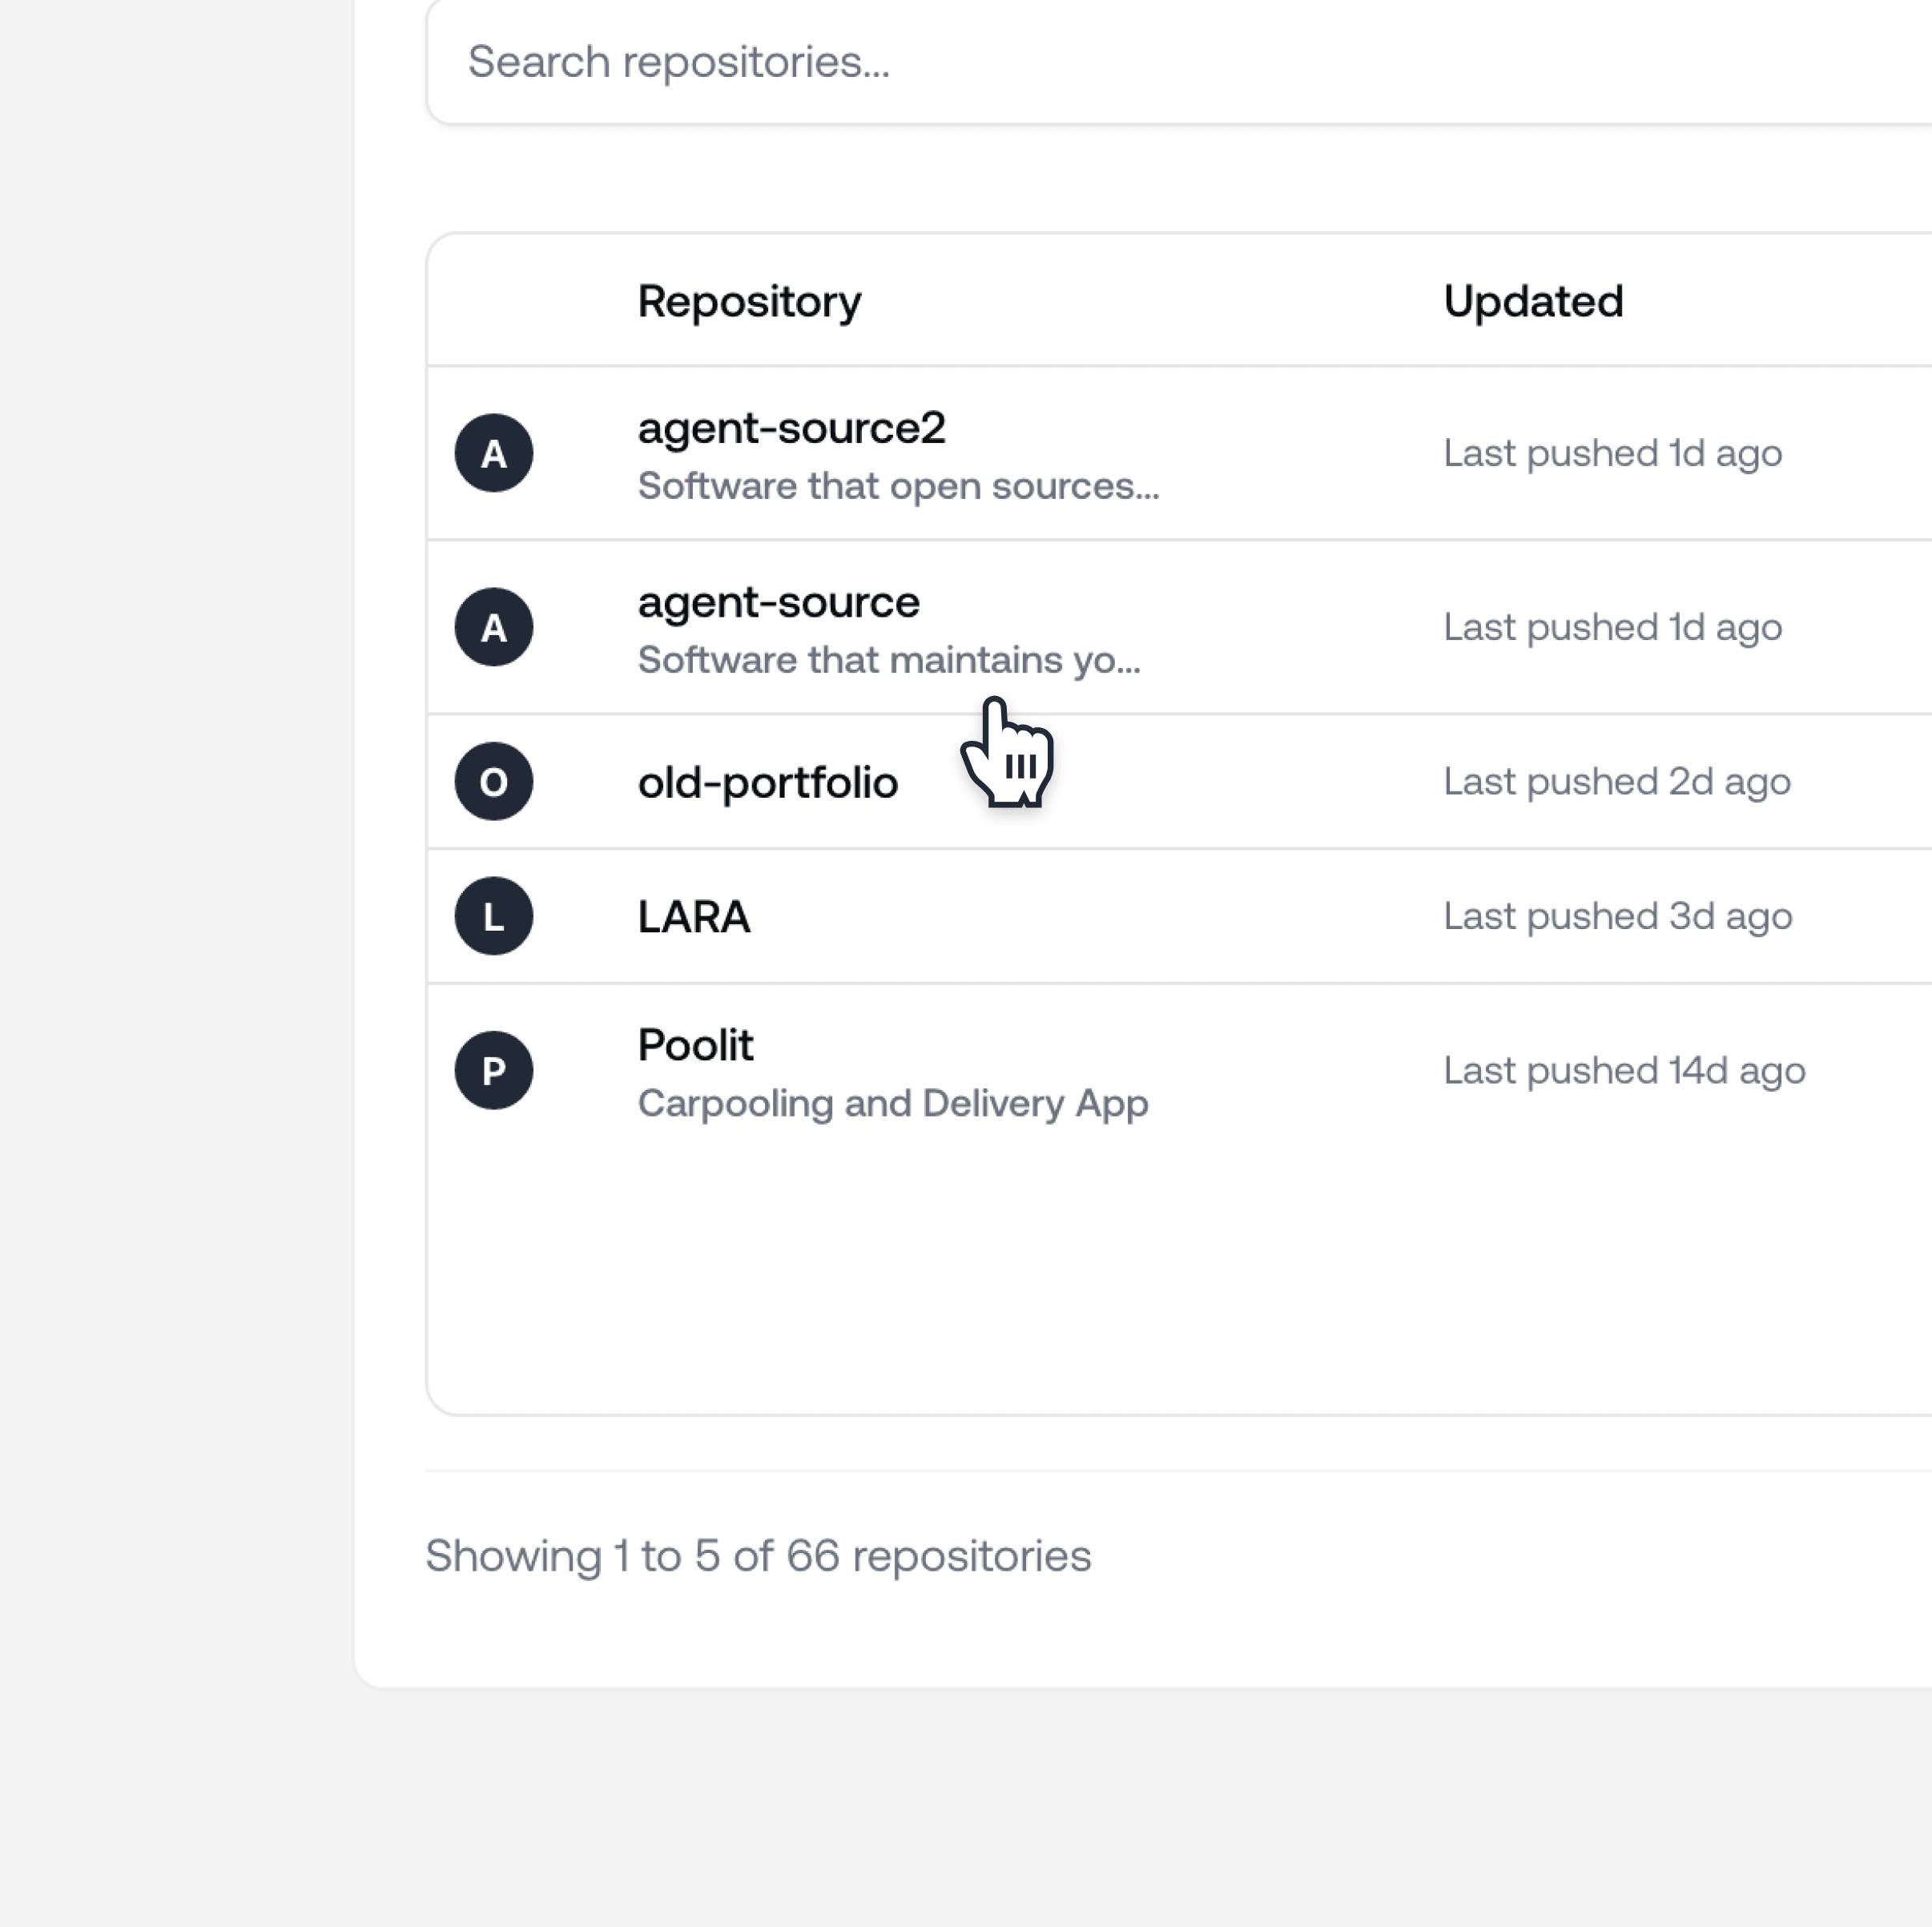The height and width of the screenshot is (1927, 1932).
Task: Click "Software that open sources..." description
Action: click(x=898, y=486)
